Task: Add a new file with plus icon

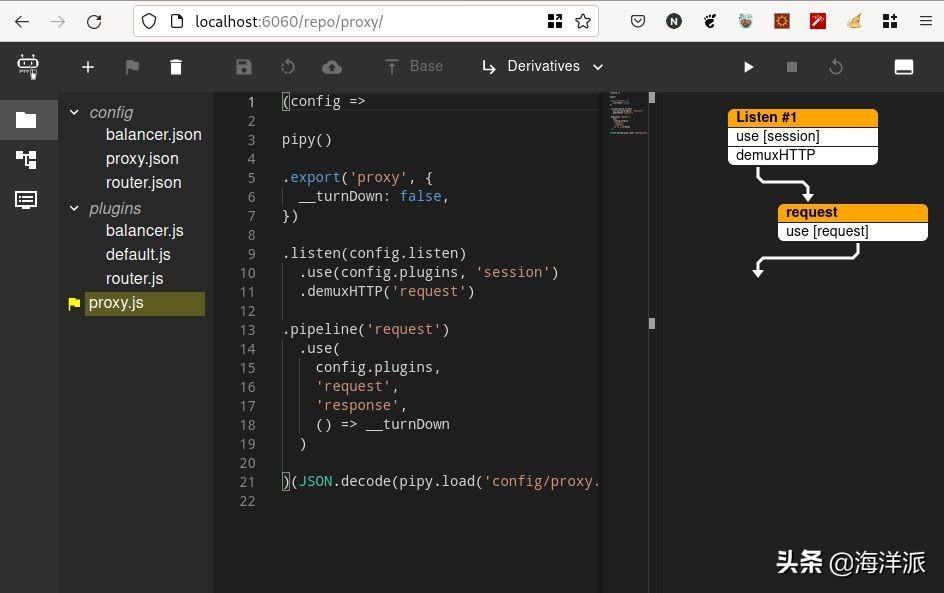Action: click(x=88, y=67)
